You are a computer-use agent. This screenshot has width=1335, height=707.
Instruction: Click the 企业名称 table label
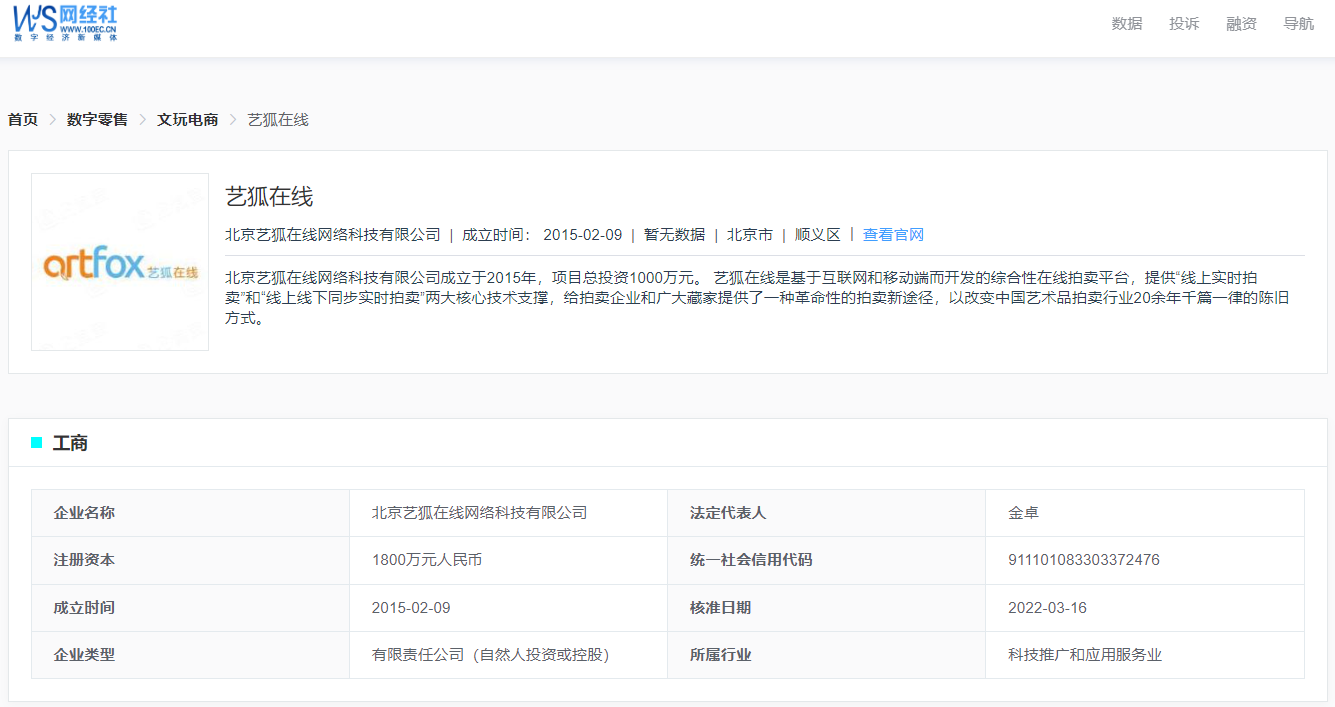point(84,513)
